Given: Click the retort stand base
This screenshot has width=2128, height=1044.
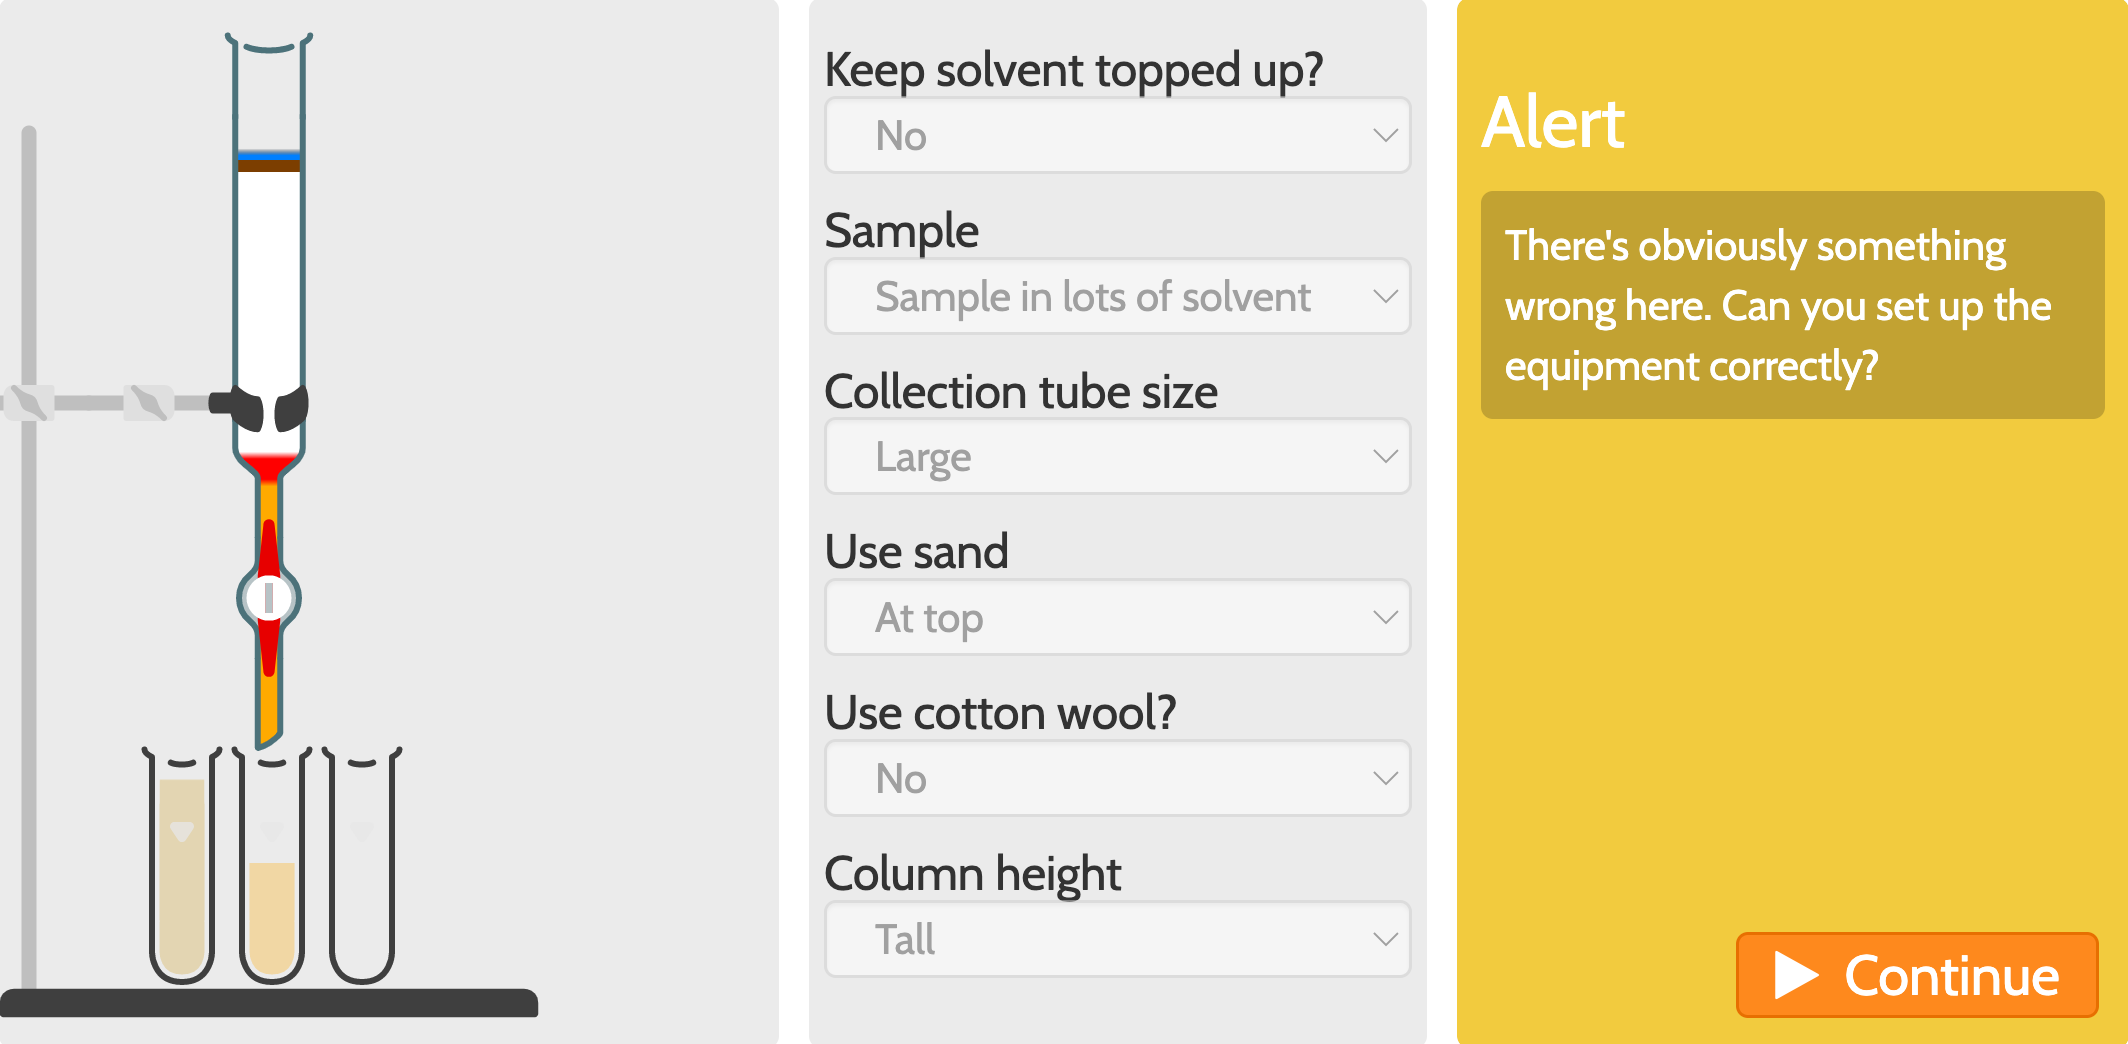Looking at the screenshot, I should [x=268, y=1003].
